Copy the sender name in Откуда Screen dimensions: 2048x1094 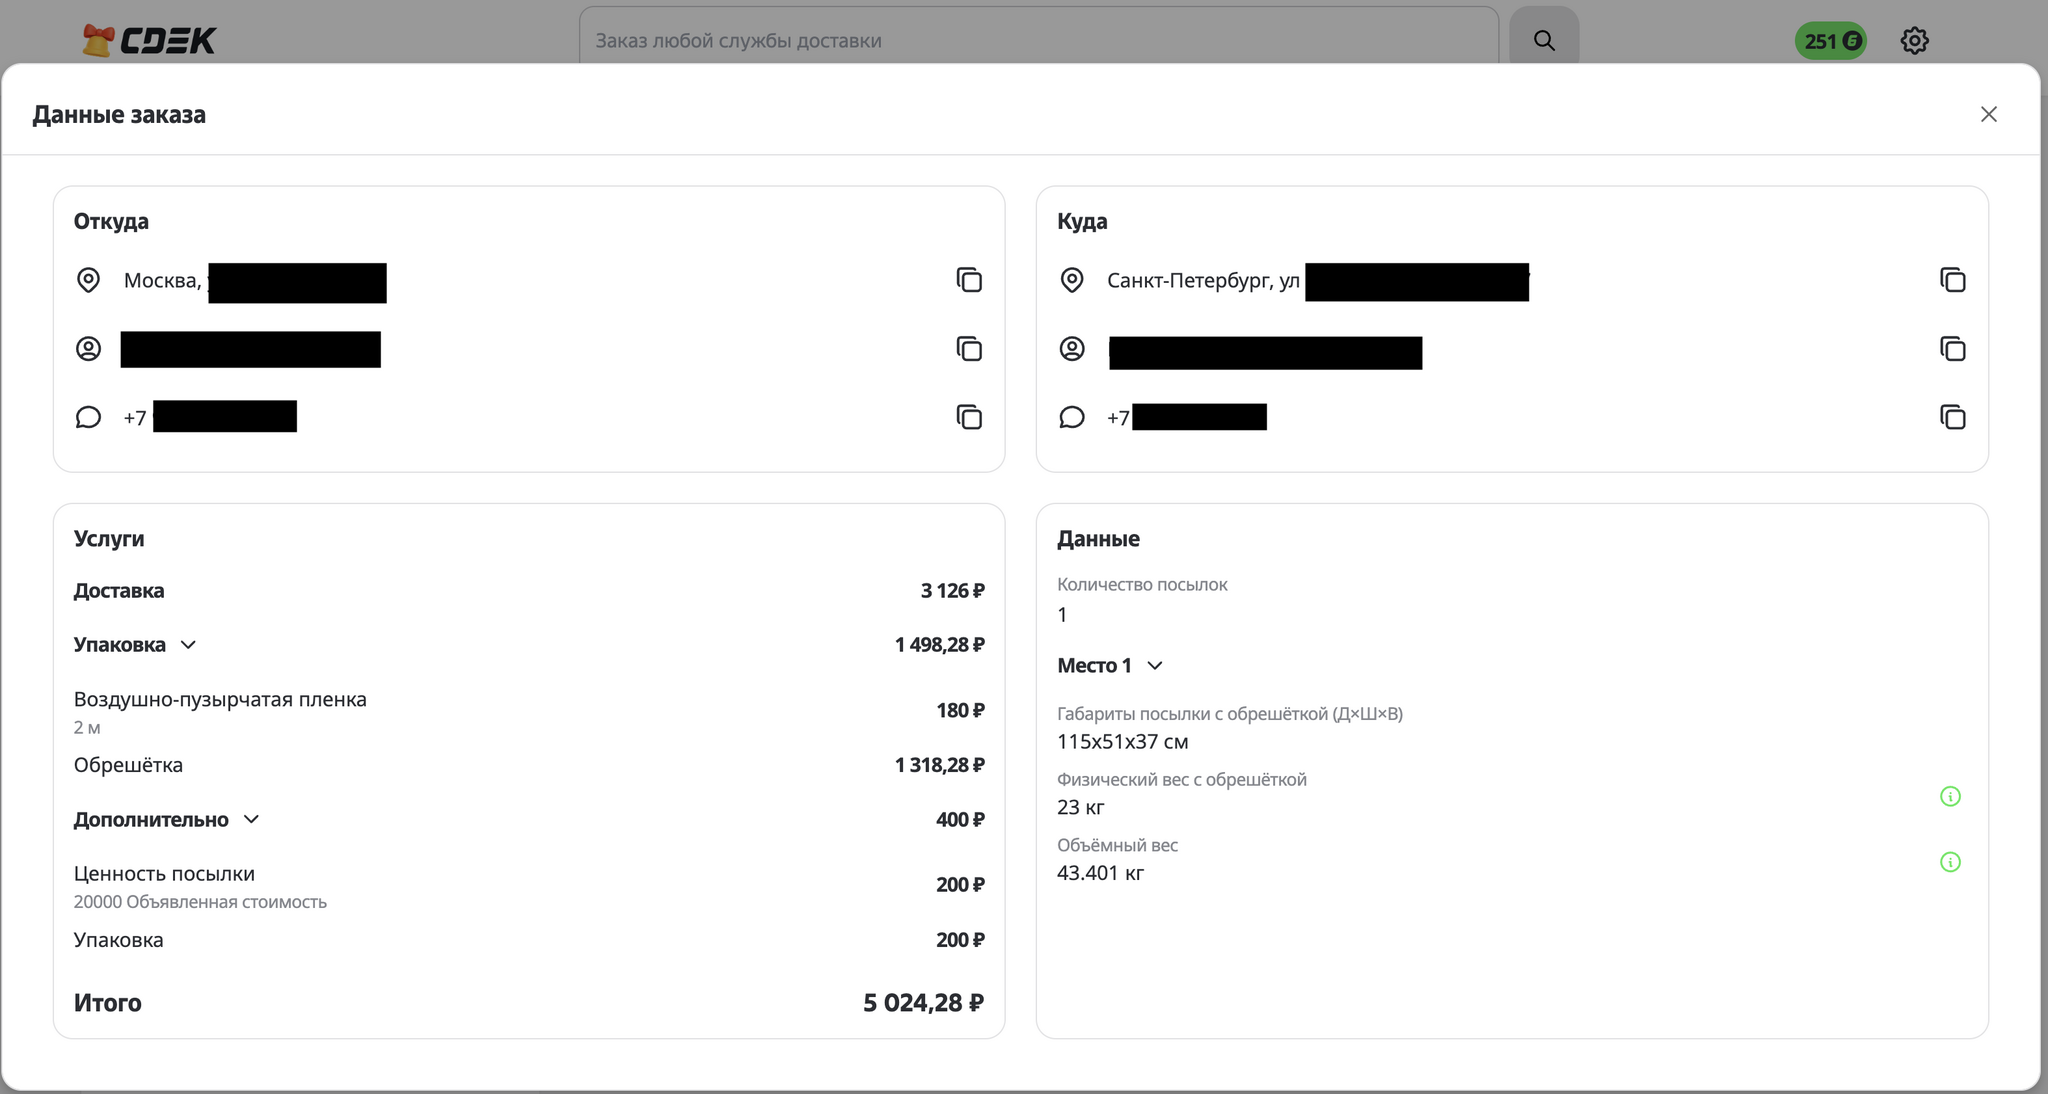point(969,349)
